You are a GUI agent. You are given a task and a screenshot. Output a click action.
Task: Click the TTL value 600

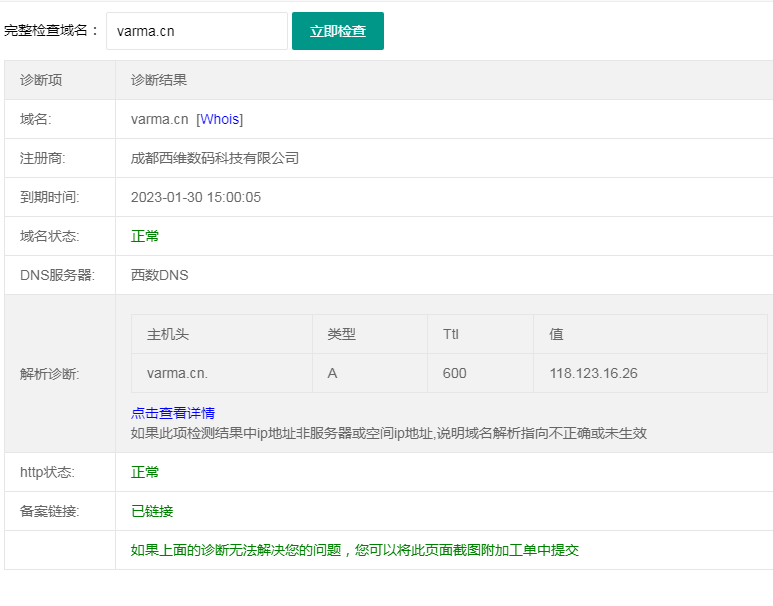[454, 373]
